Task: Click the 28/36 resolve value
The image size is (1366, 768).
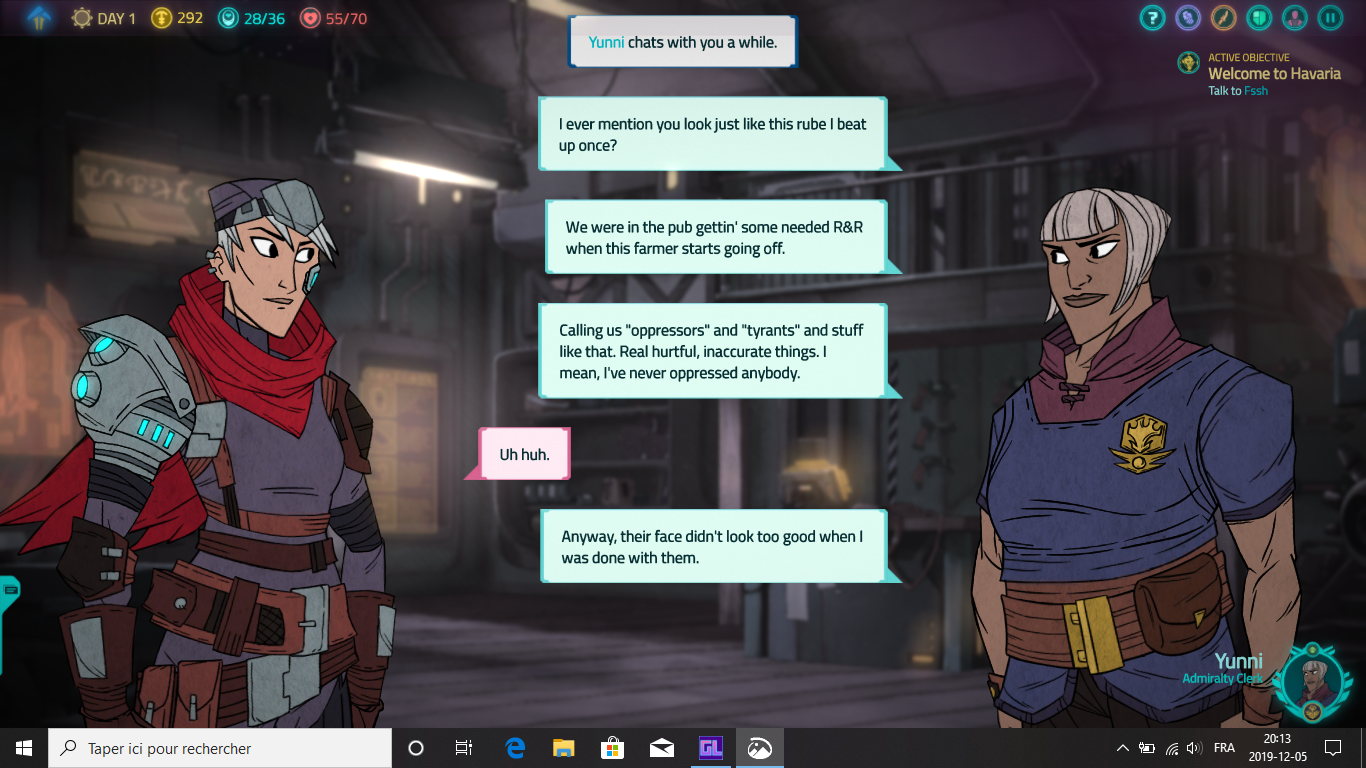Action: click(x=265, y=18)
